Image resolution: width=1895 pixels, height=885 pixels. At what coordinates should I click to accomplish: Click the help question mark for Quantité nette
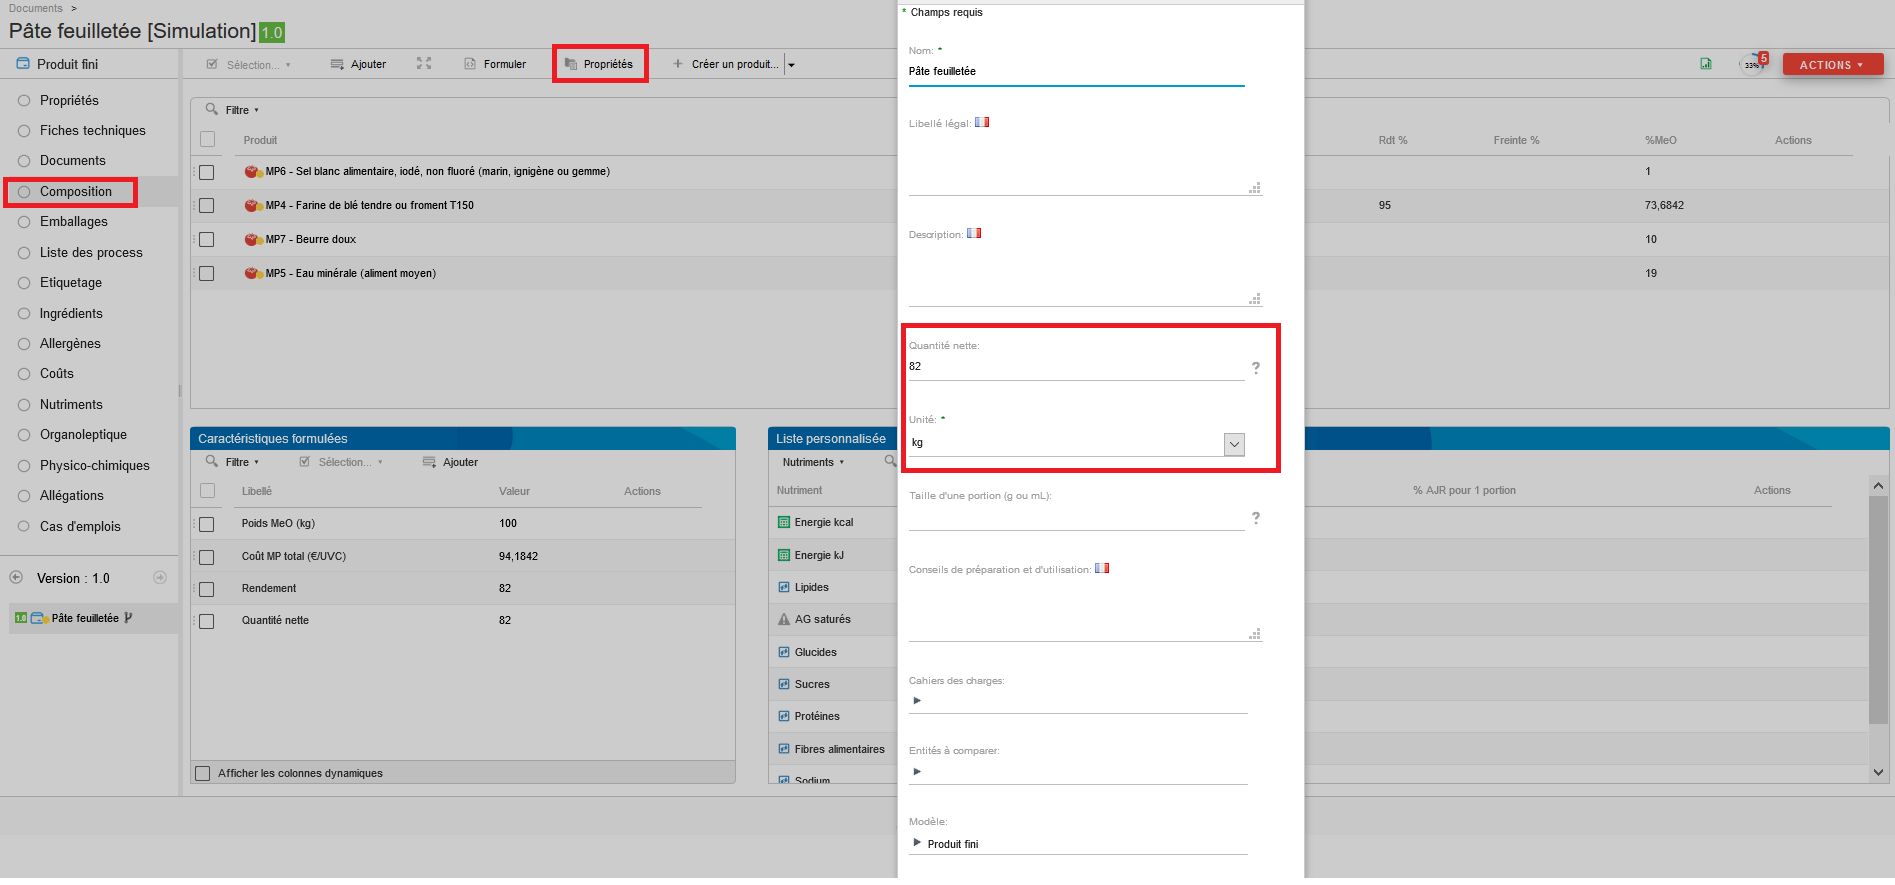pos(1256,368)
